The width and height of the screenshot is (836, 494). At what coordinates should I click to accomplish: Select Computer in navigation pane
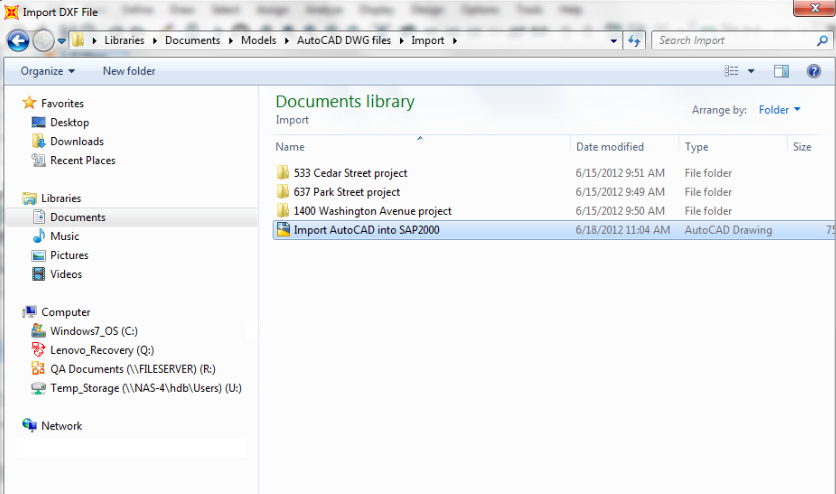click(x=66, y=312)
